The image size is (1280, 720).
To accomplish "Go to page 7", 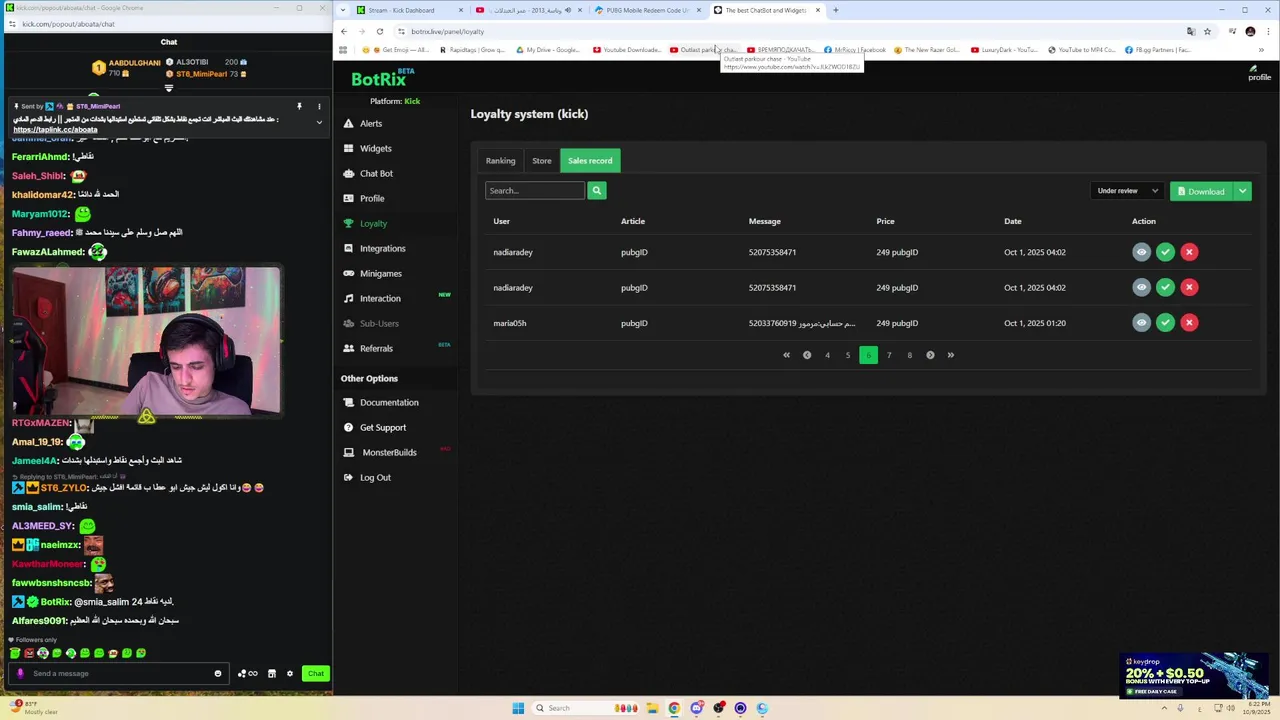I will pyautogui.click(x=889, y=355).
